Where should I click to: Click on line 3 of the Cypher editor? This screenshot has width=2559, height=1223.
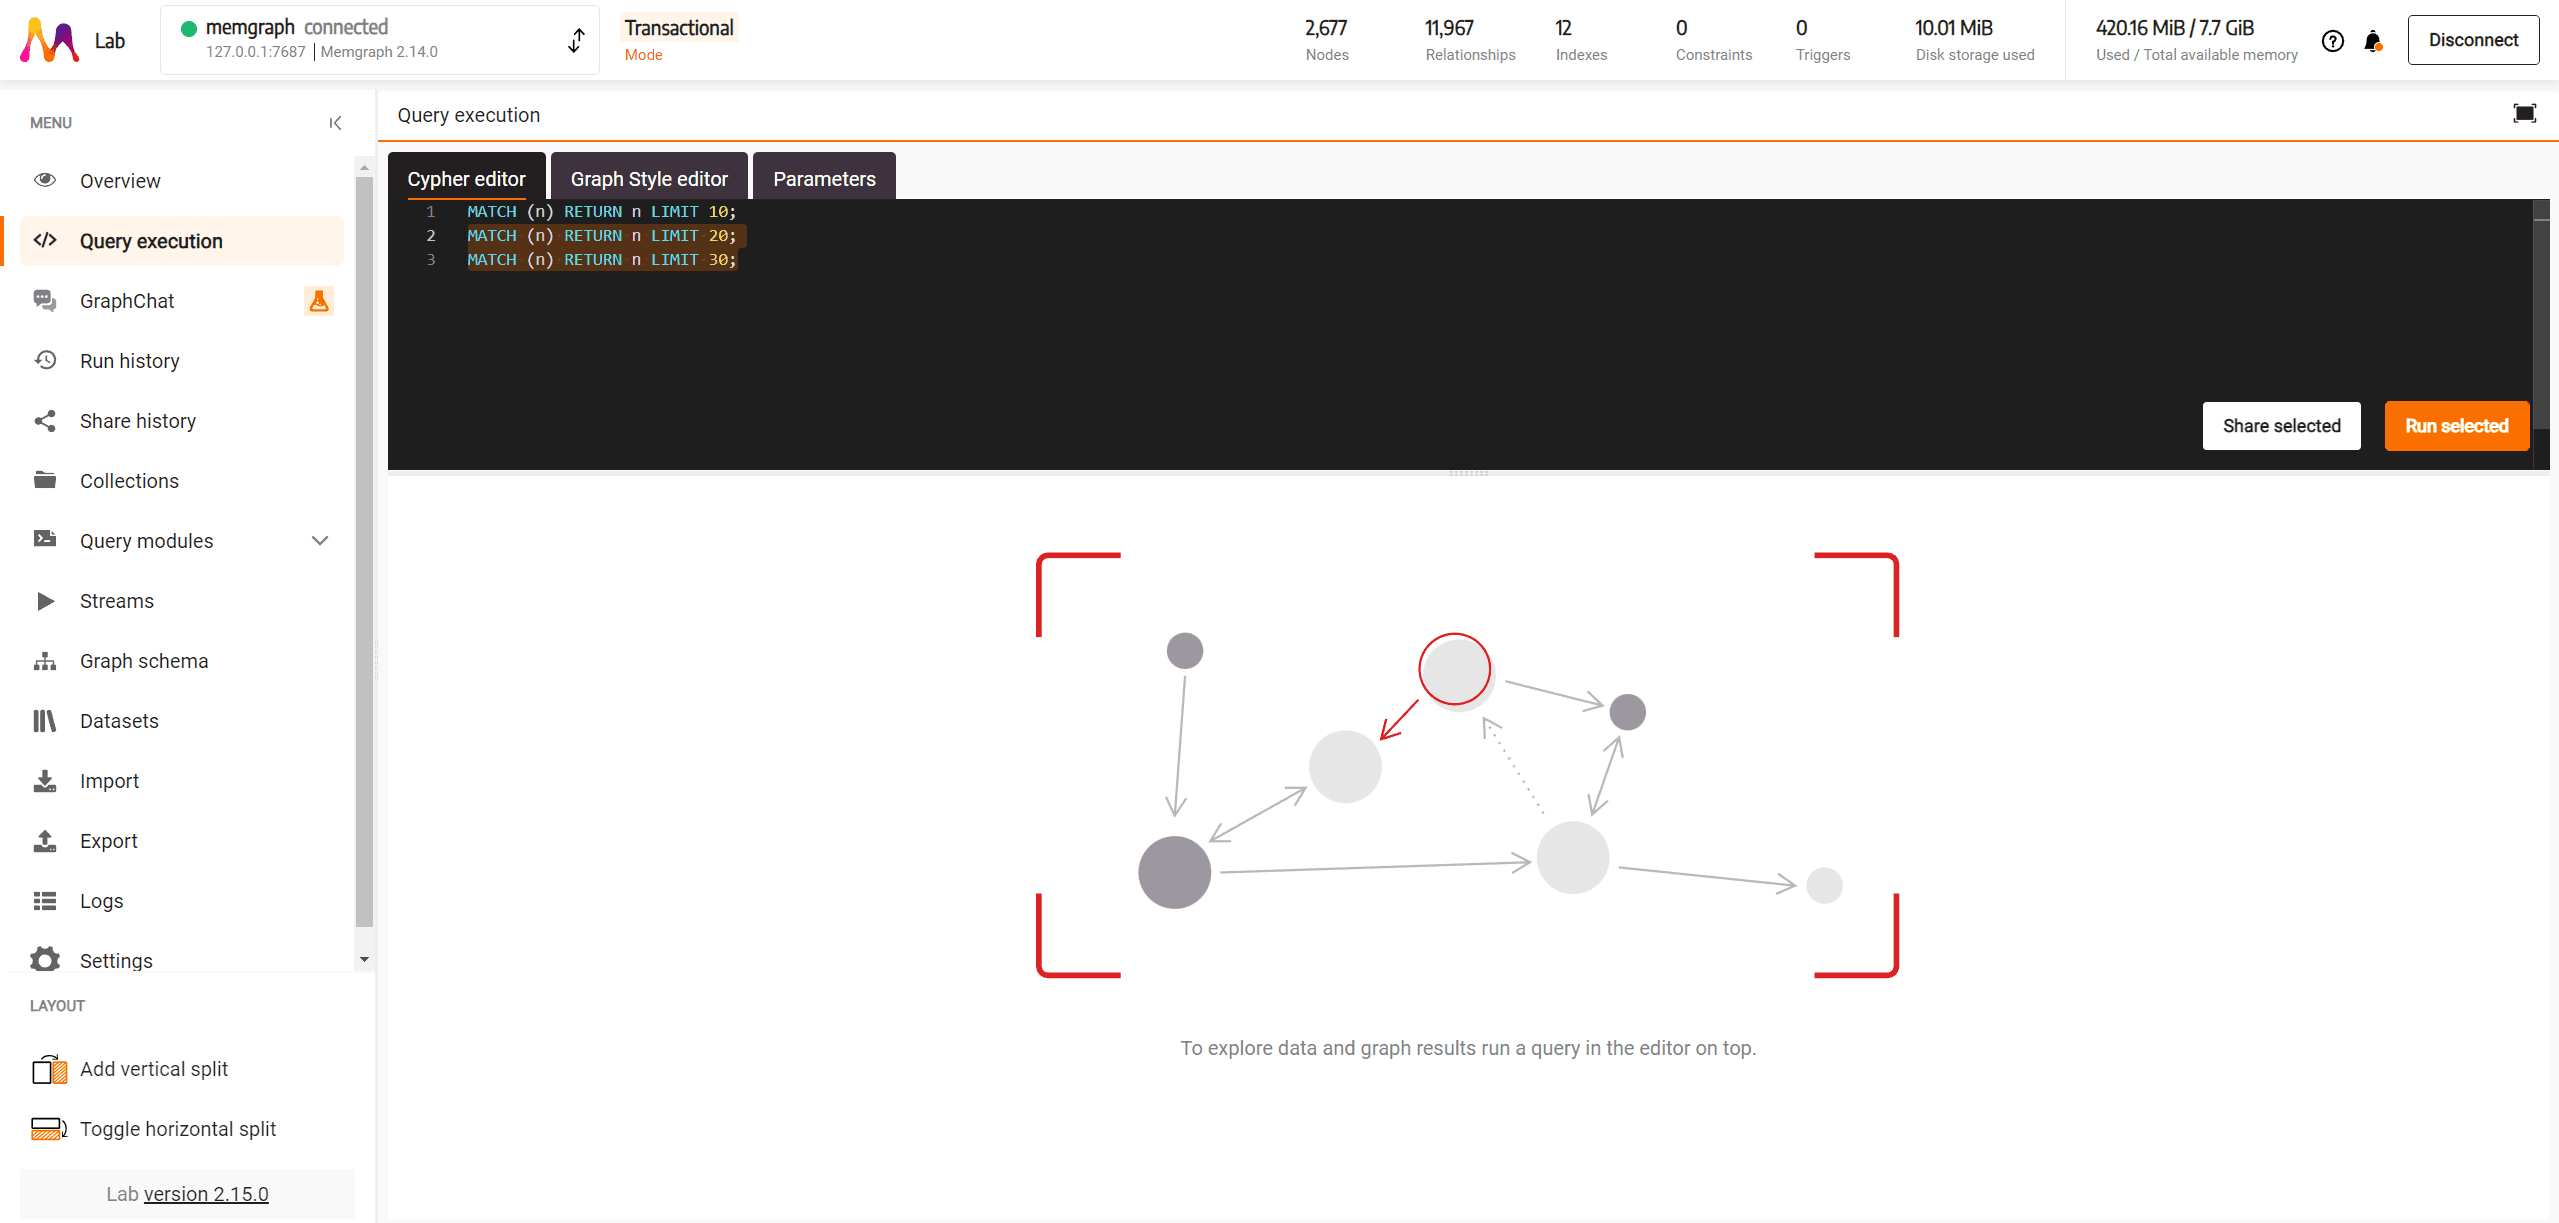coord(600,260)
